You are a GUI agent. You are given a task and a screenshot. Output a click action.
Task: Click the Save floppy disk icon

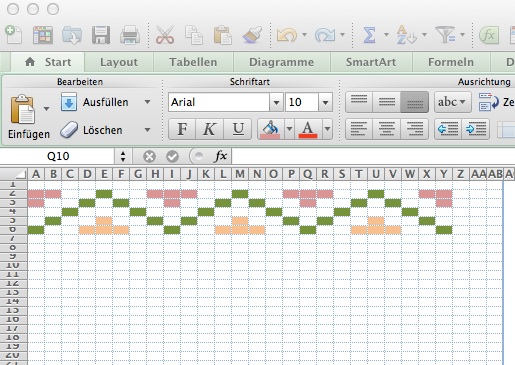[101, 35]
